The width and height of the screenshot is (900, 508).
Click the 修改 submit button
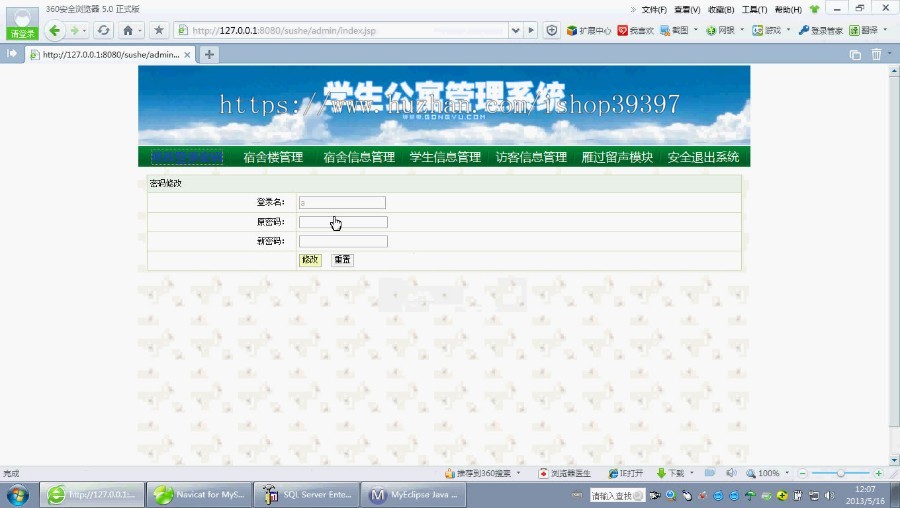[x=310, y=260]
